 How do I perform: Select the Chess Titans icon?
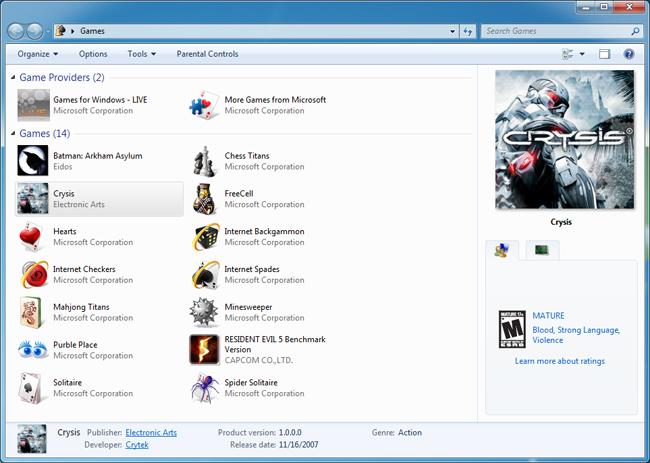[204, 161]
